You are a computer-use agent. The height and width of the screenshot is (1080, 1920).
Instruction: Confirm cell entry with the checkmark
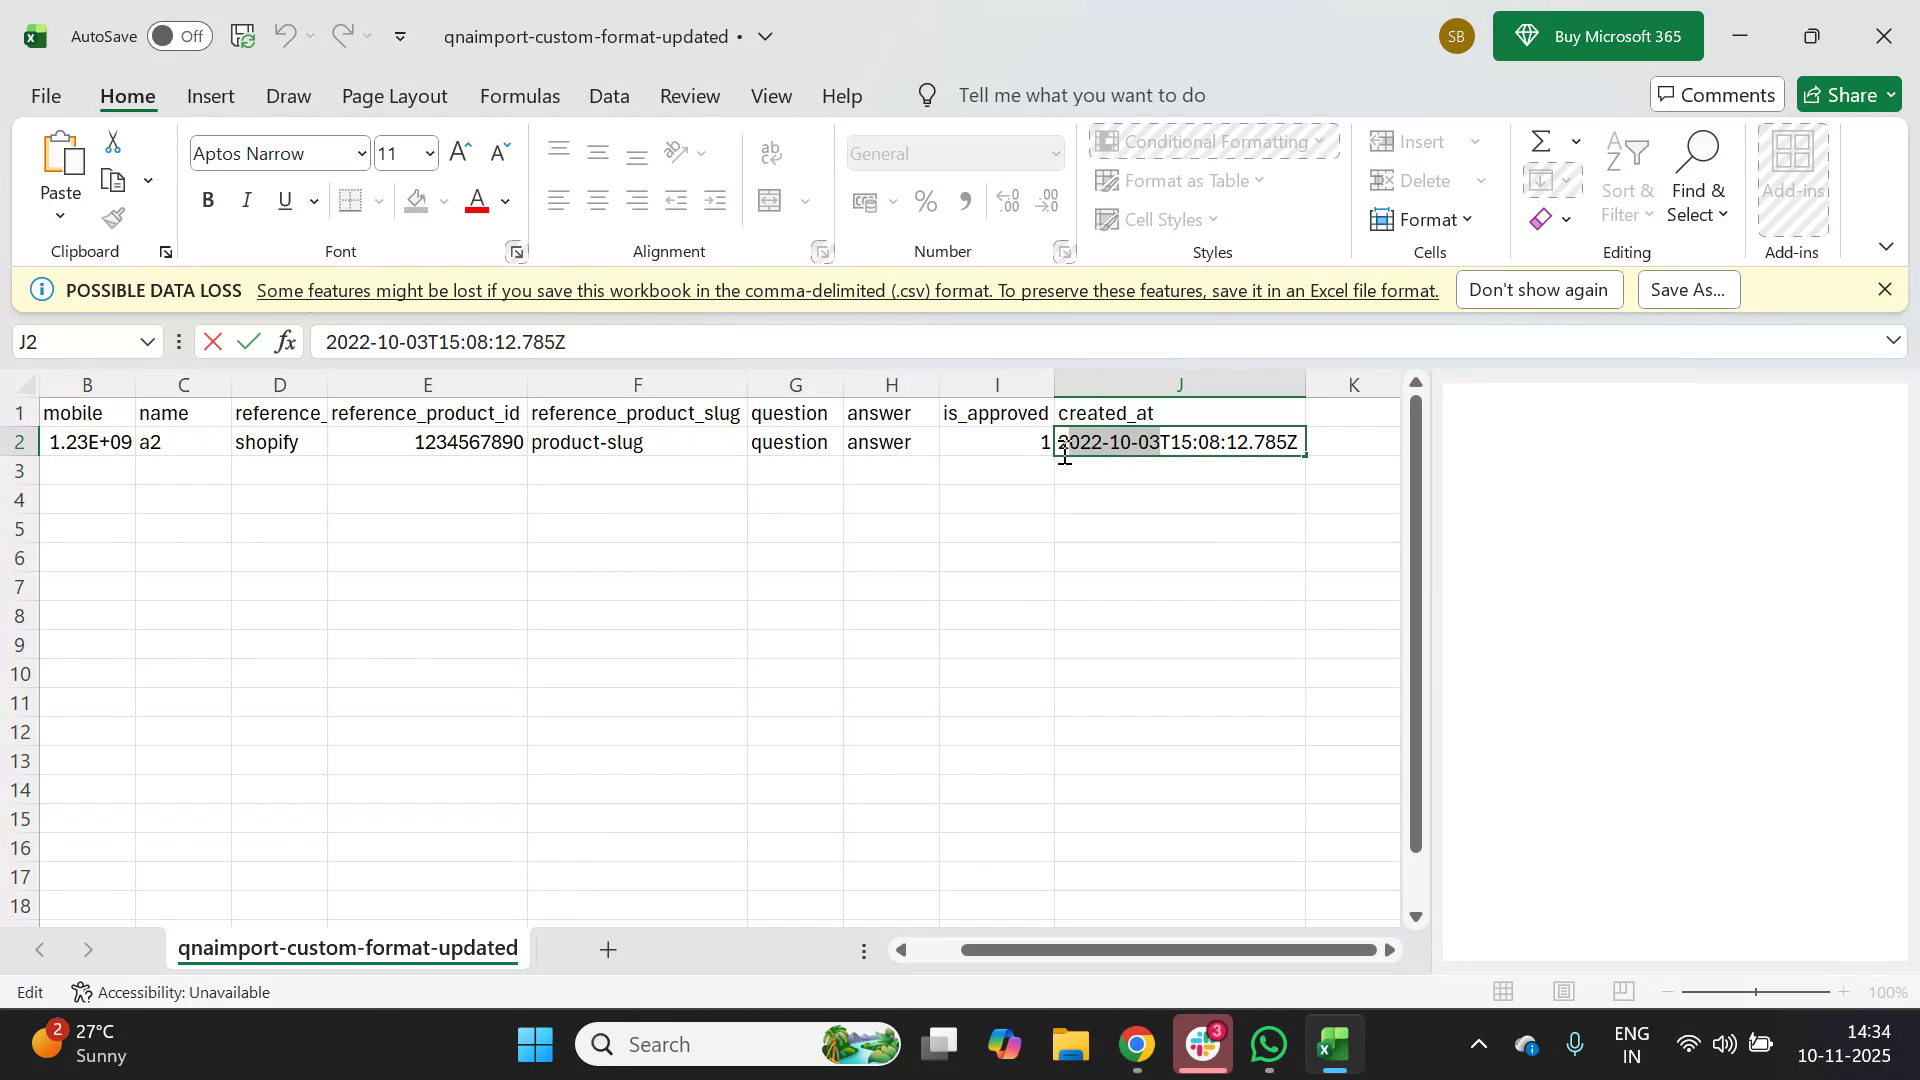249,341
